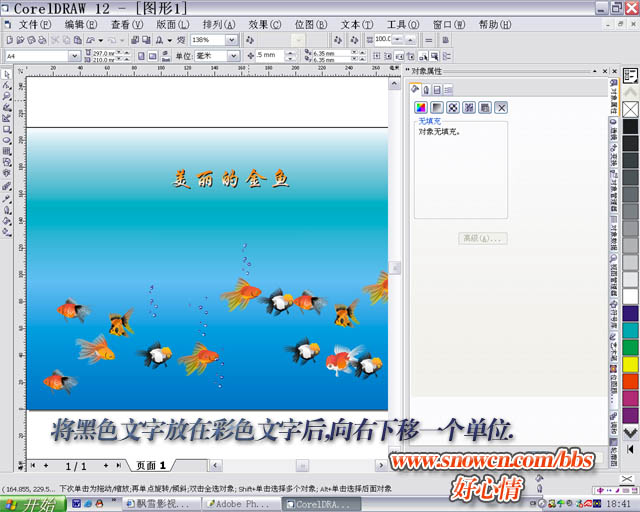Expand the application launcher dropdown arrow
The width and height of the screenshot is (640, 512).
coord(170,40)
